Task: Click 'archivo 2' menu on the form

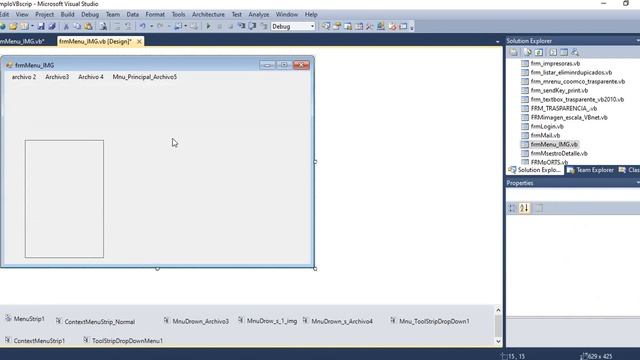Action: coord(24,77)
